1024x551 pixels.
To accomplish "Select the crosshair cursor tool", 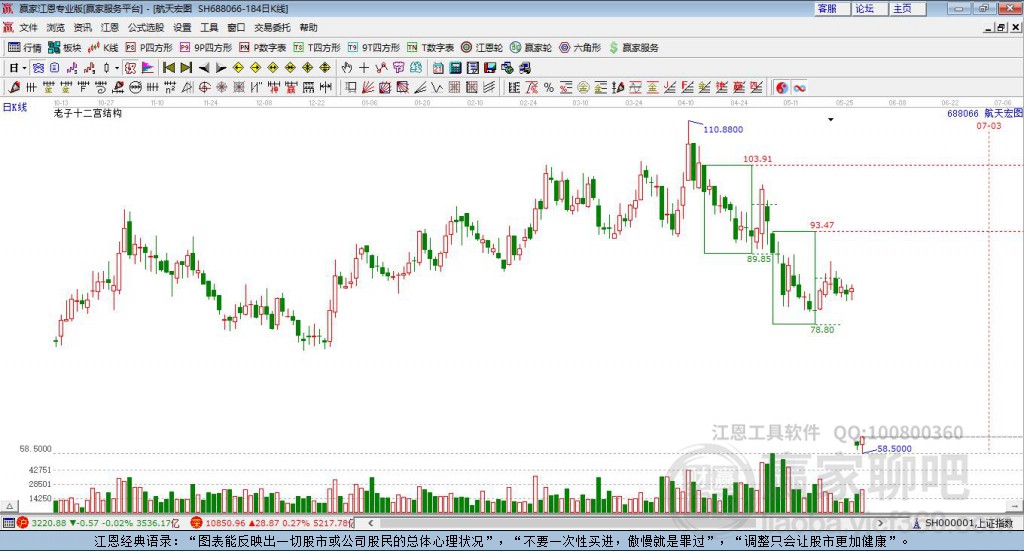I will (364, 68).
